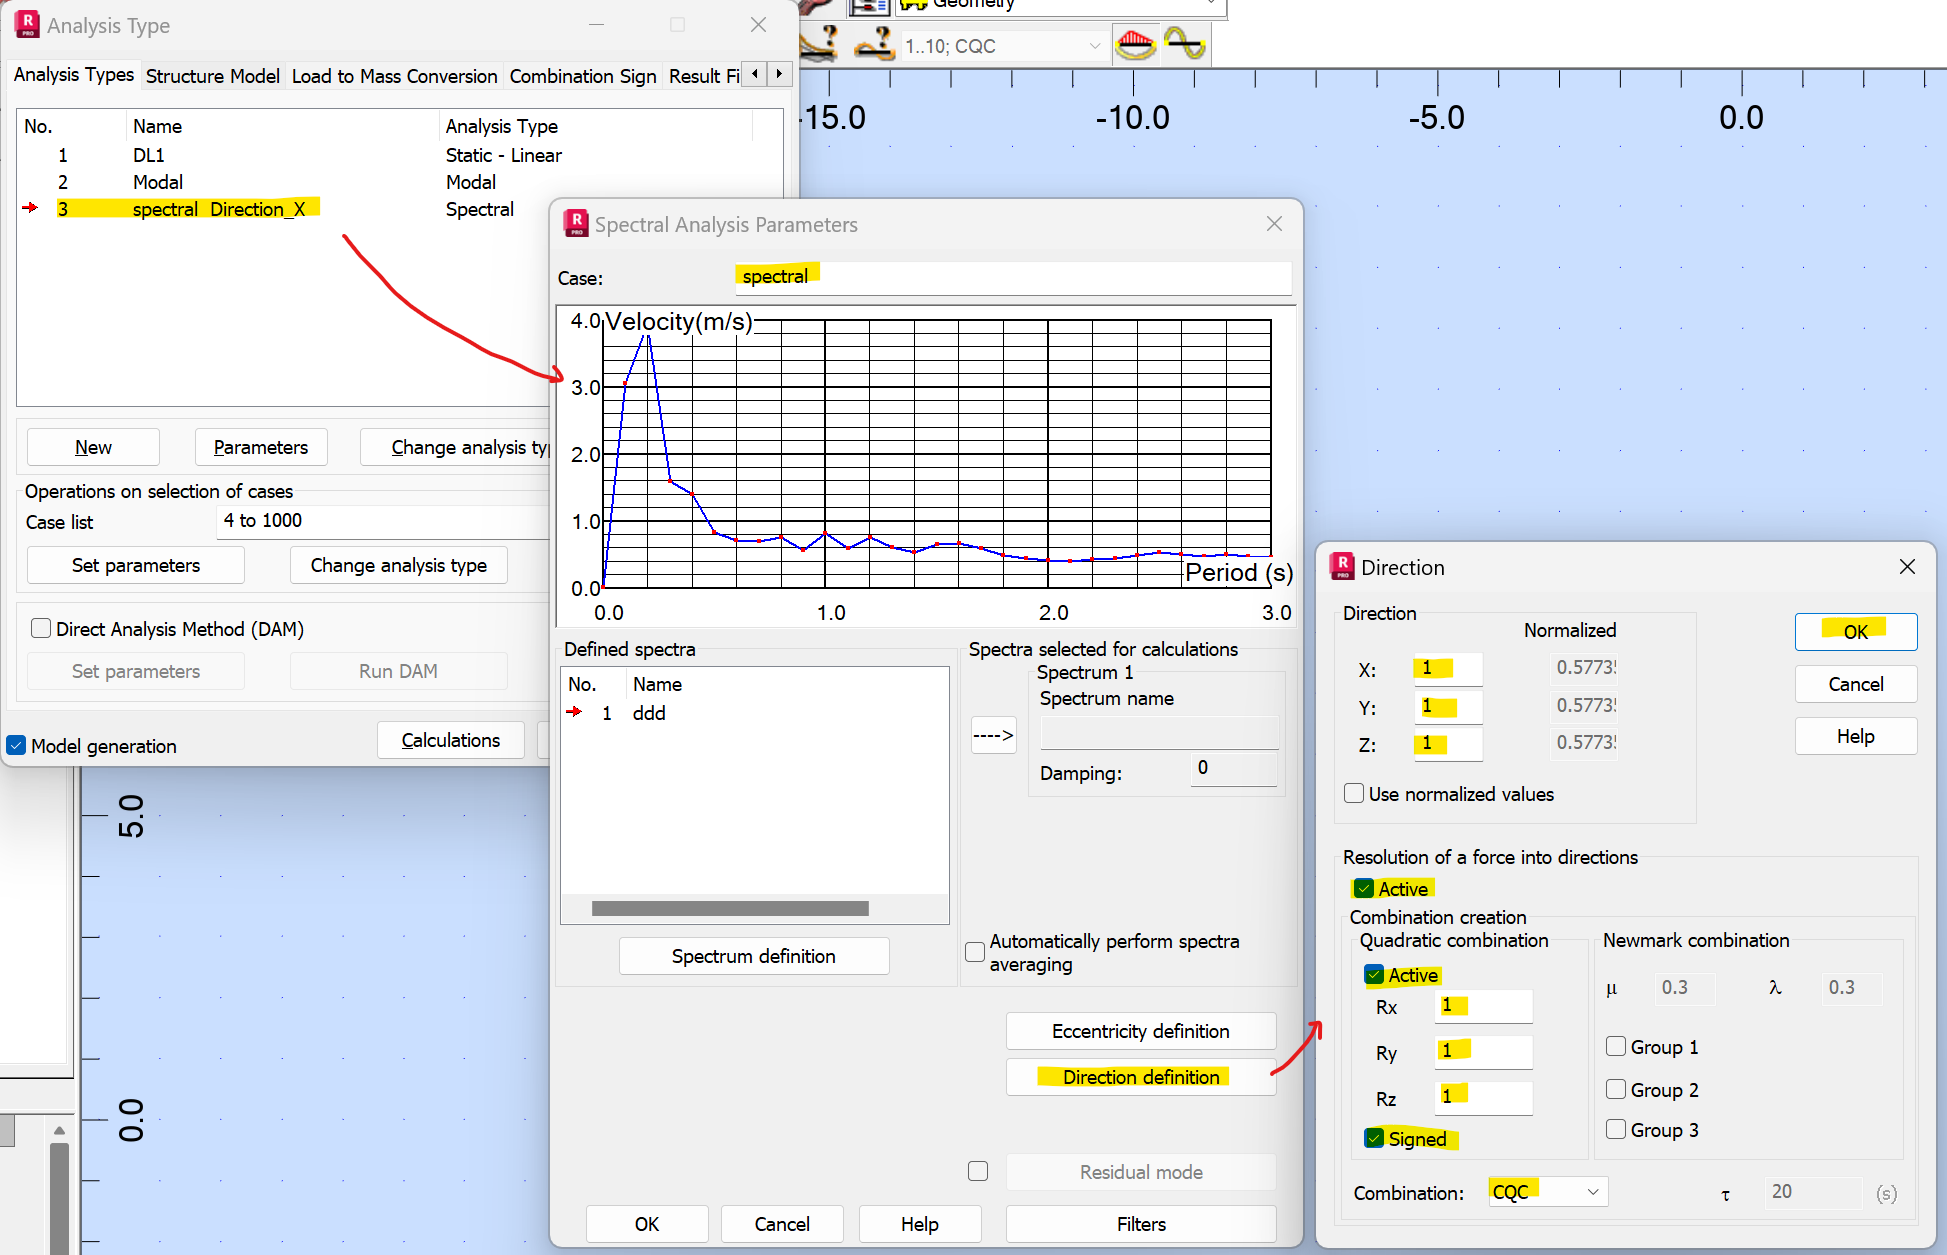The height and width of the screenshot is (1255, 1947).
Task: Switch to the Structure Model tab
Action: pyautogui.click(x=212, y=76)
